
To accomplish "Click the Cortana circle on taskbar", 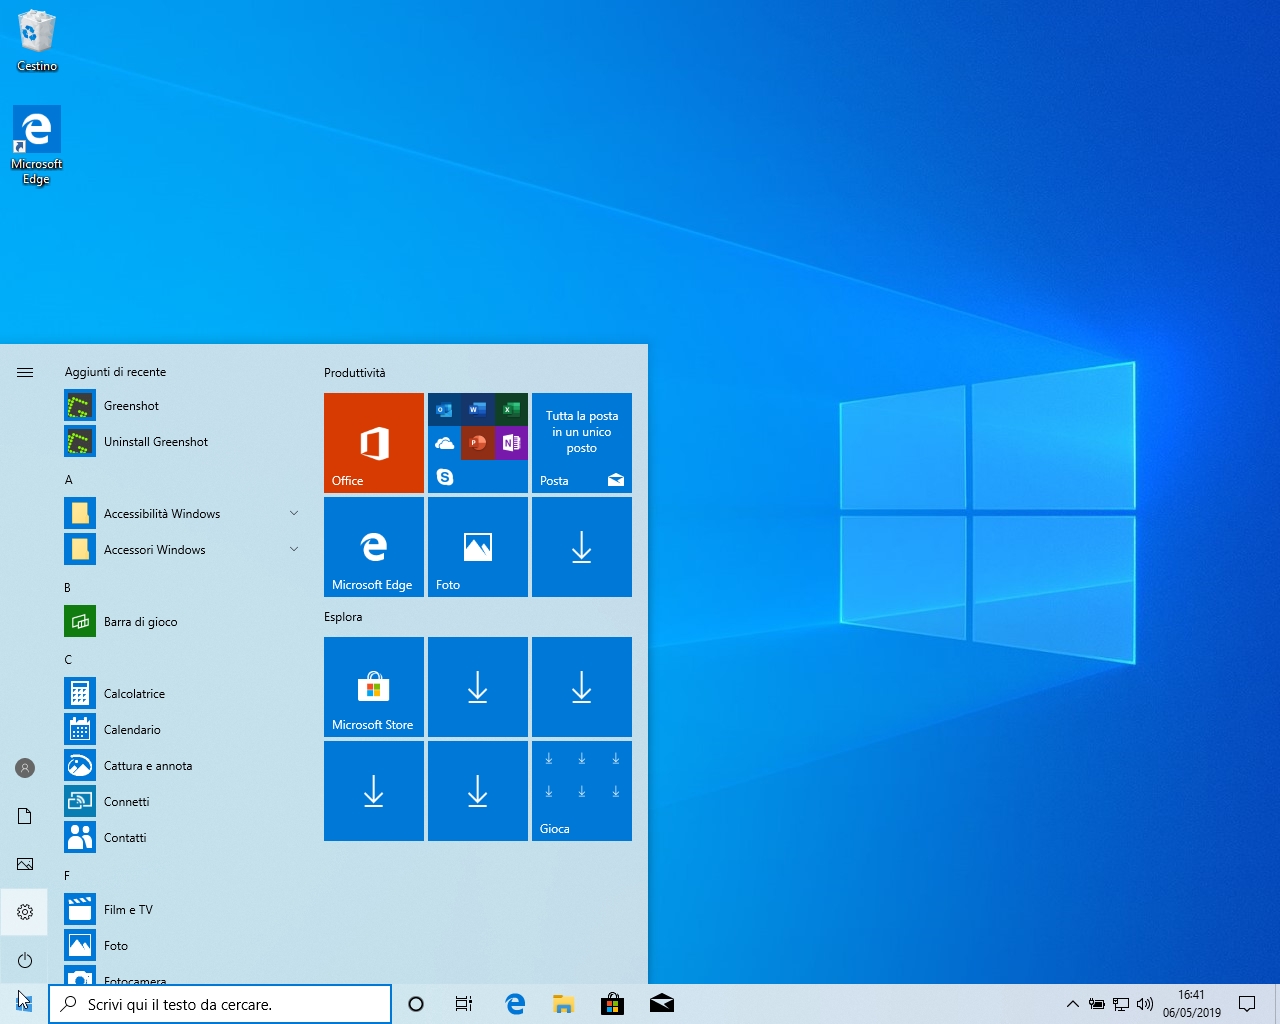I will click(x=416, y=1004).
